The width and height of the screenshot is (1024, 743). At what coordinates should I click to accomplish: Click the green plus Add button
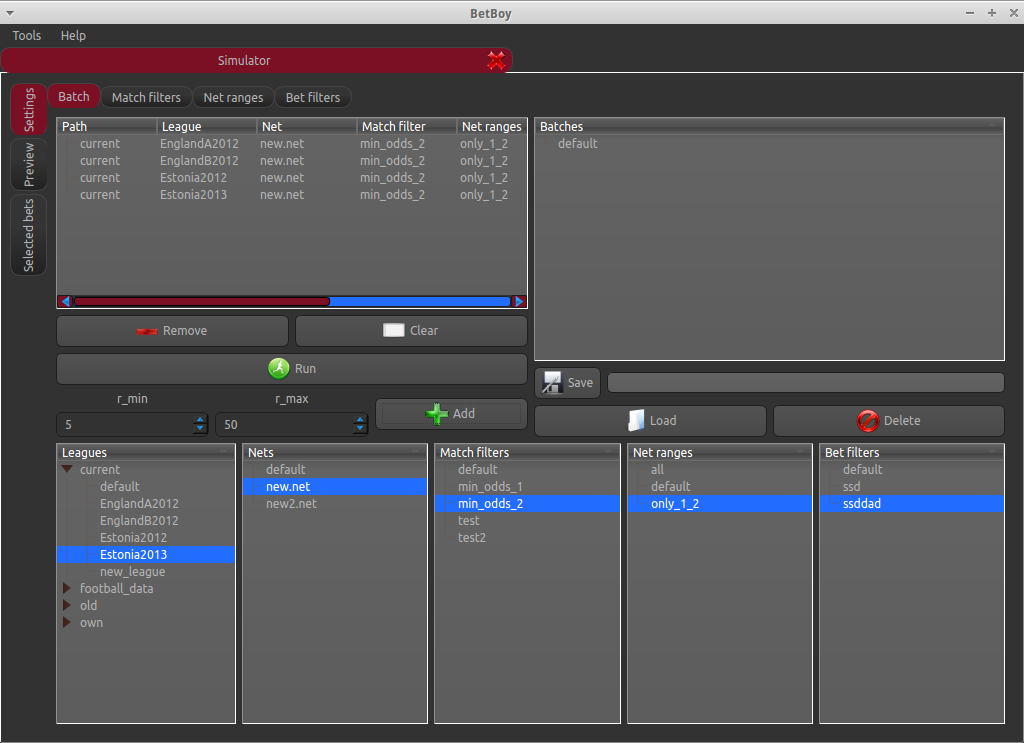coord(450,413)
